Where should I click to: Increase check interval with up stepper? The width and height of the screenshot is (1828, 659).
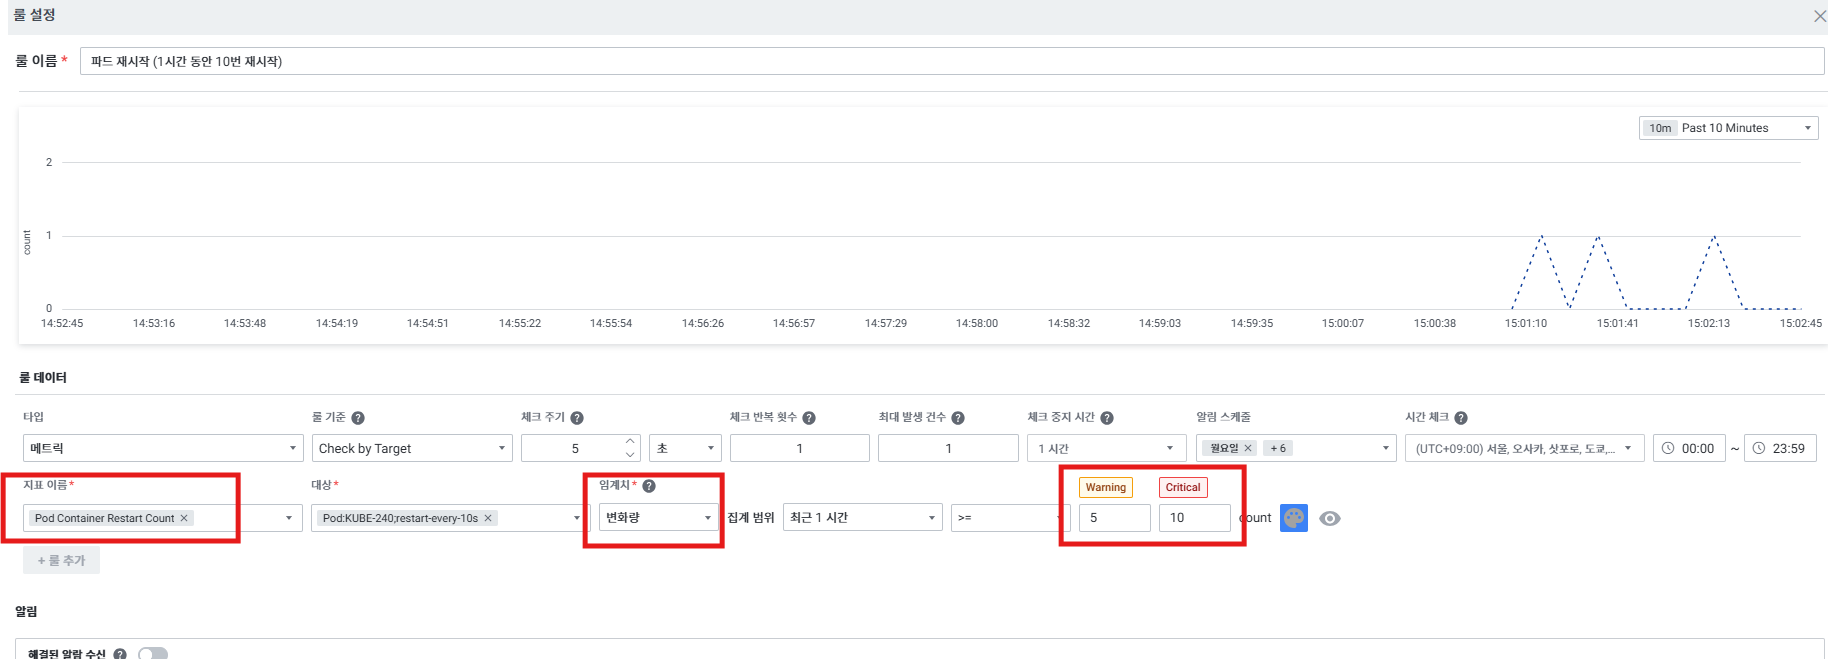click(x=630, y=442)
